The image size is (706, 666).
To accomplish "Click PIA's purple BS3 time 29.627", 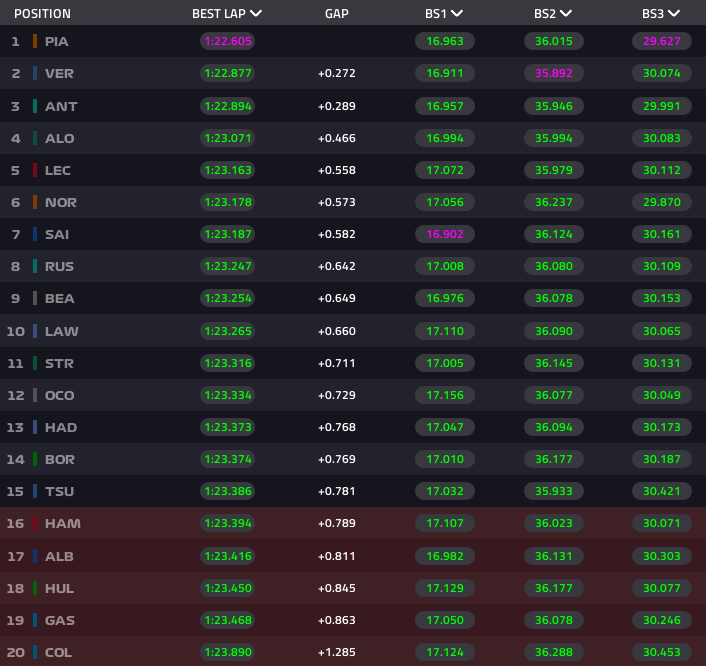I will point(661,41).
